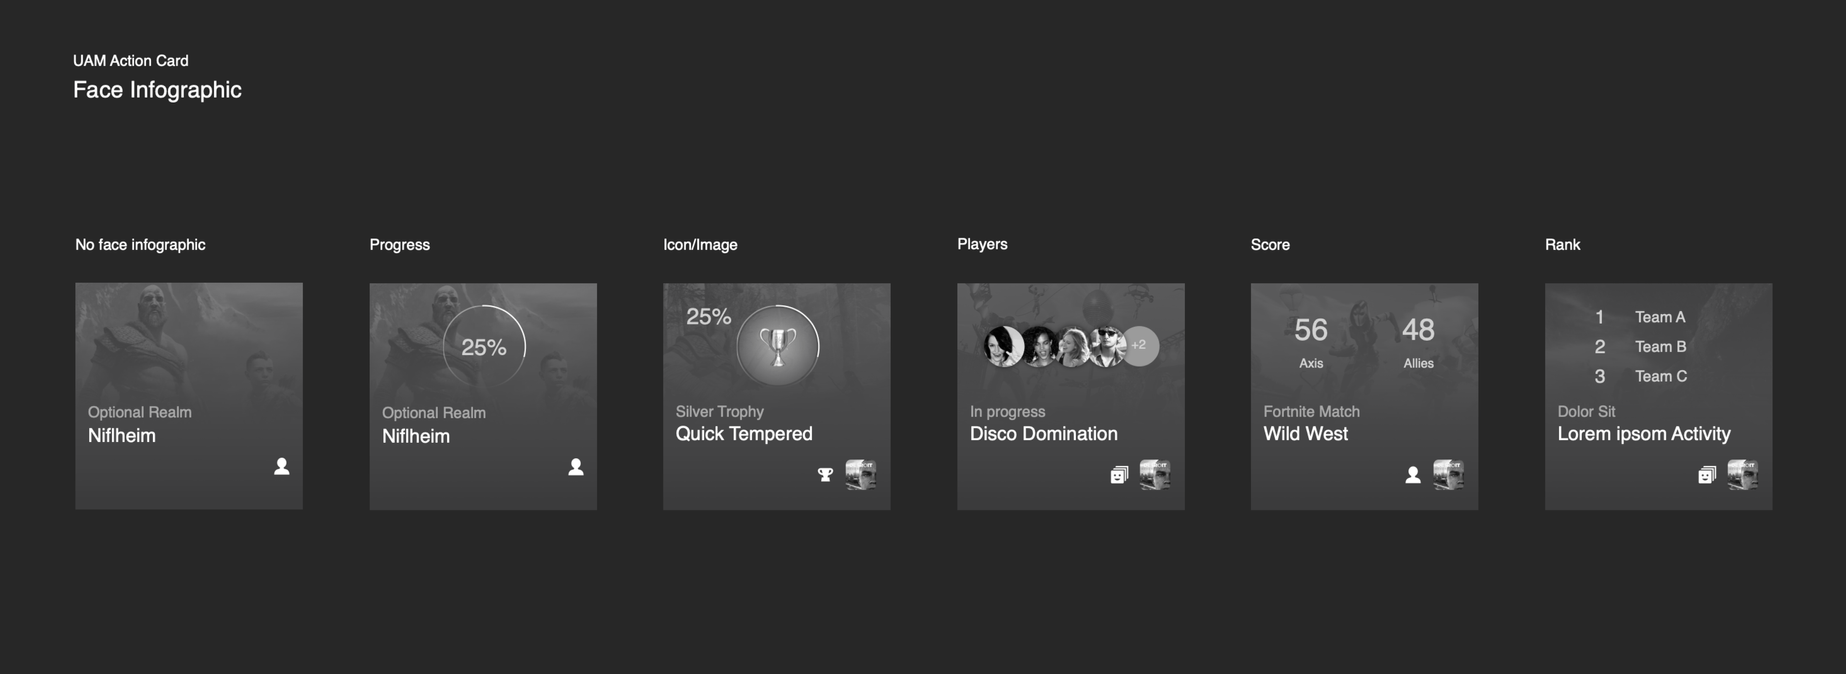The height and width of the screenshot is (674, 1846).
Task: Click the large silver trophy image
Action: point(778,346)
